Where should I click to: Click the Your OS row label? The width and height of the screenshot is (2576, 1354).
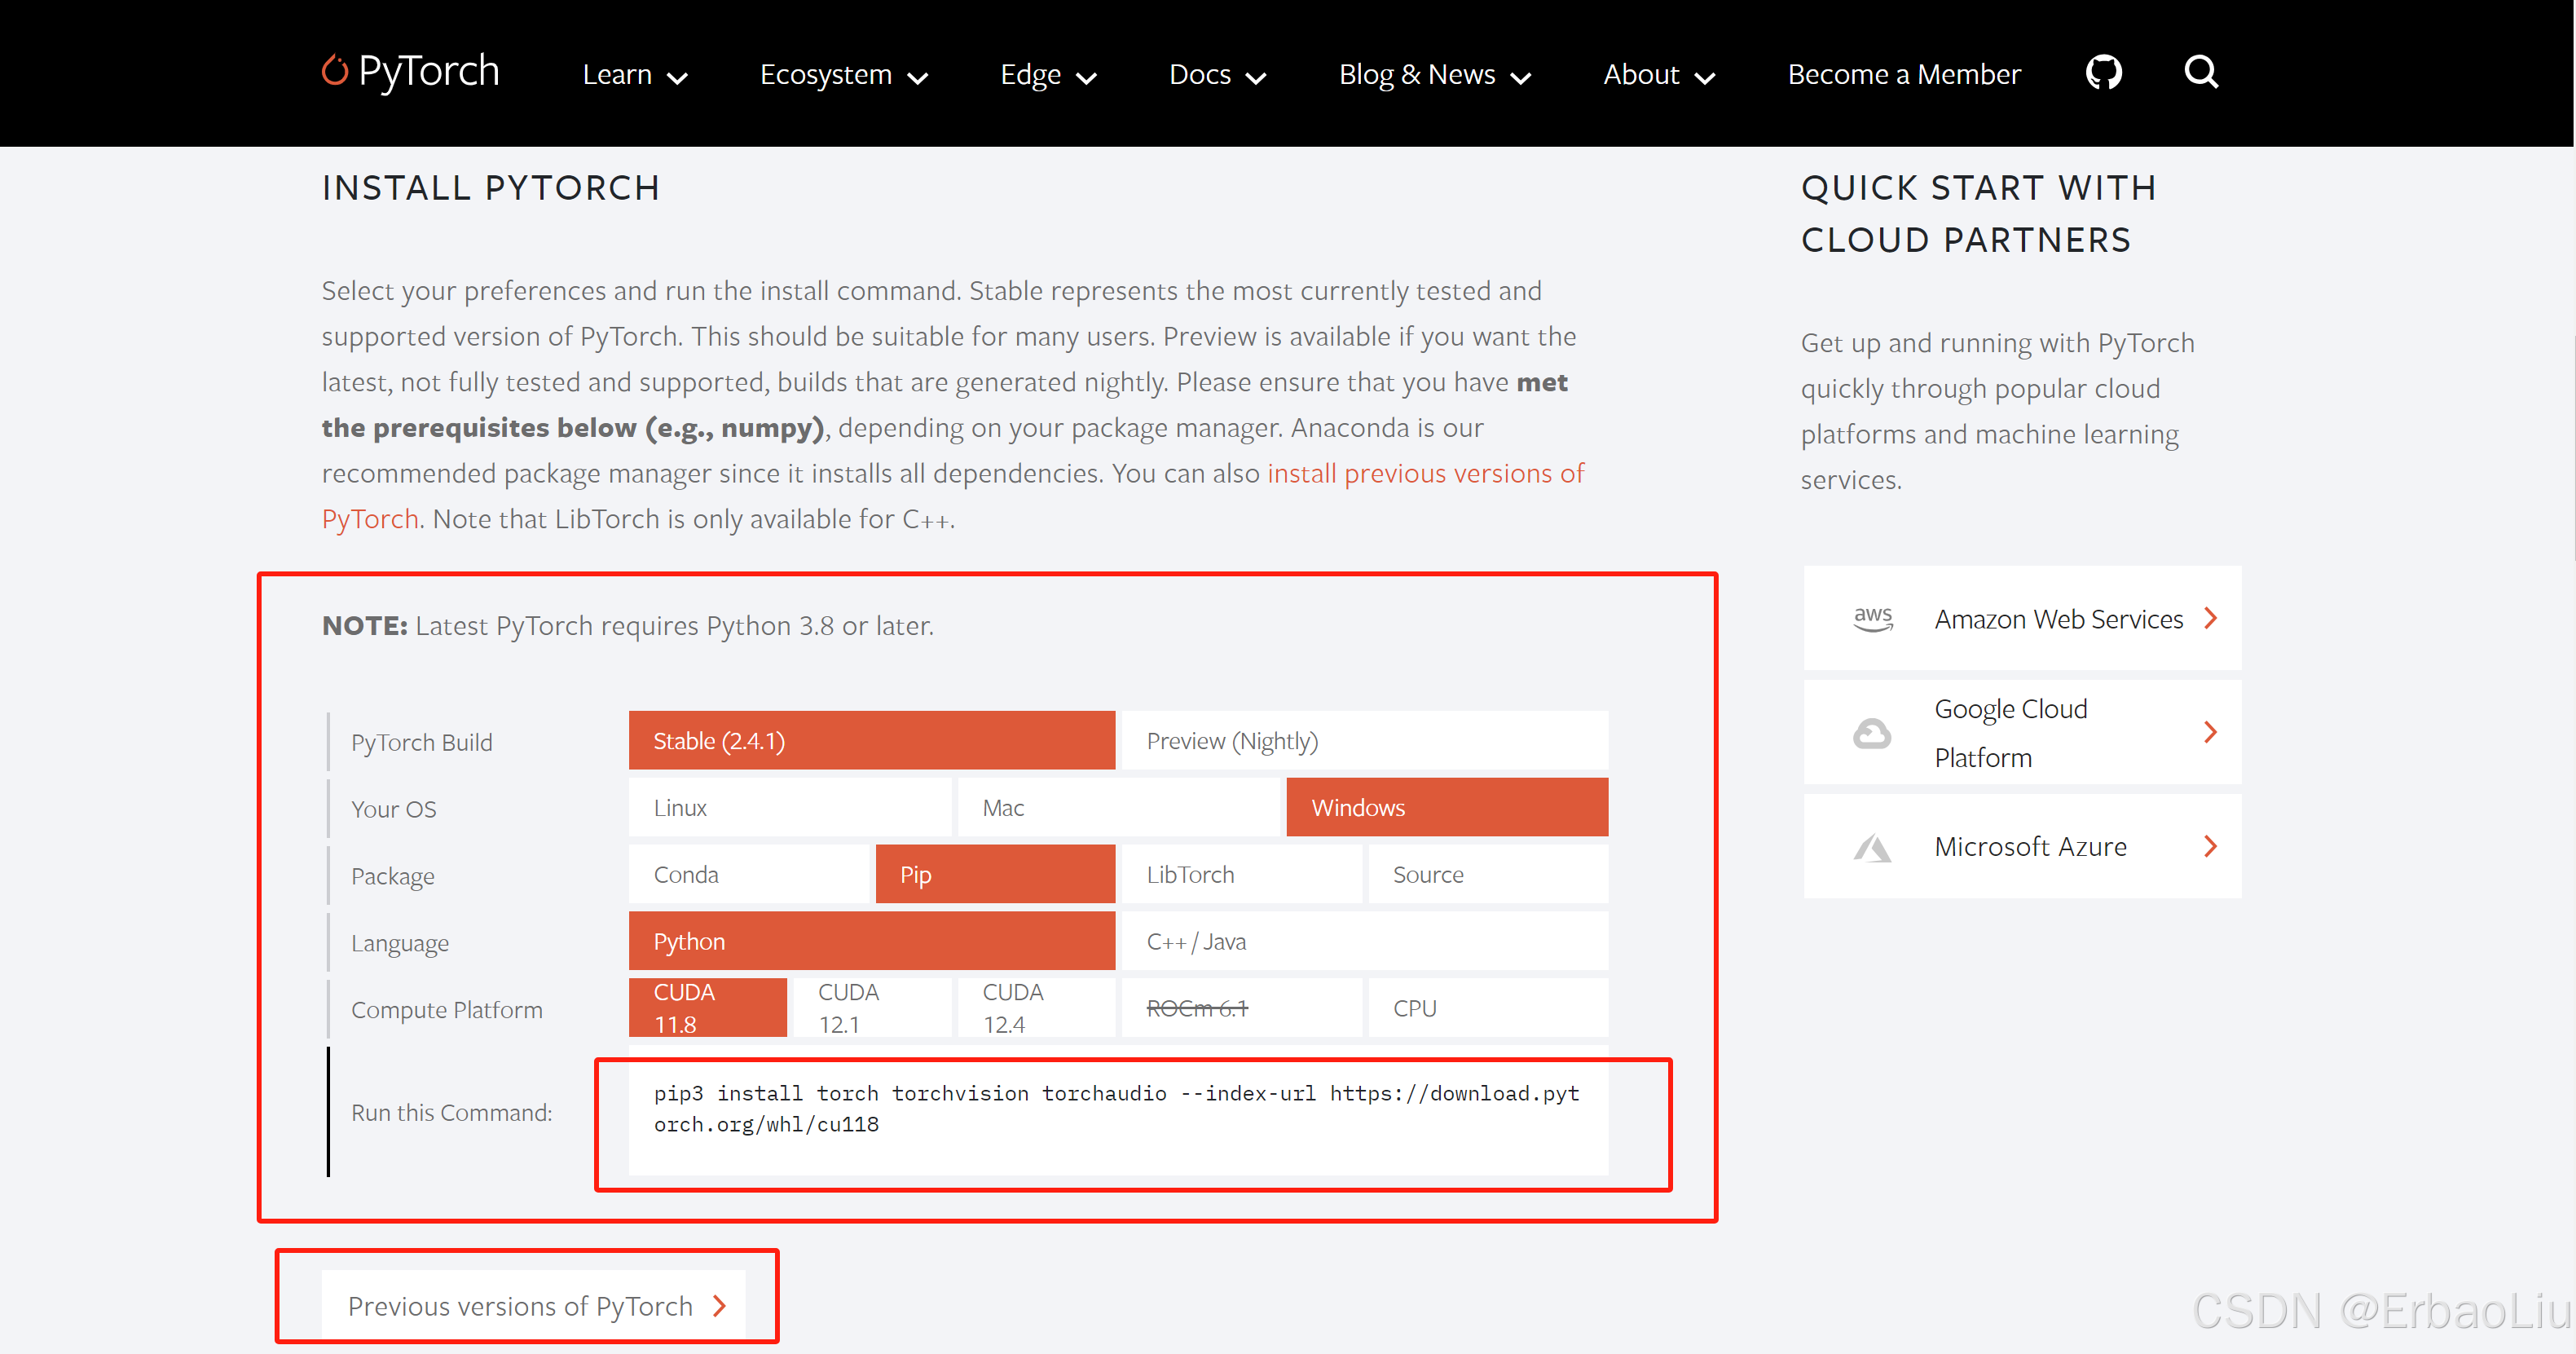pyautogui.click(x=394, y=810)
